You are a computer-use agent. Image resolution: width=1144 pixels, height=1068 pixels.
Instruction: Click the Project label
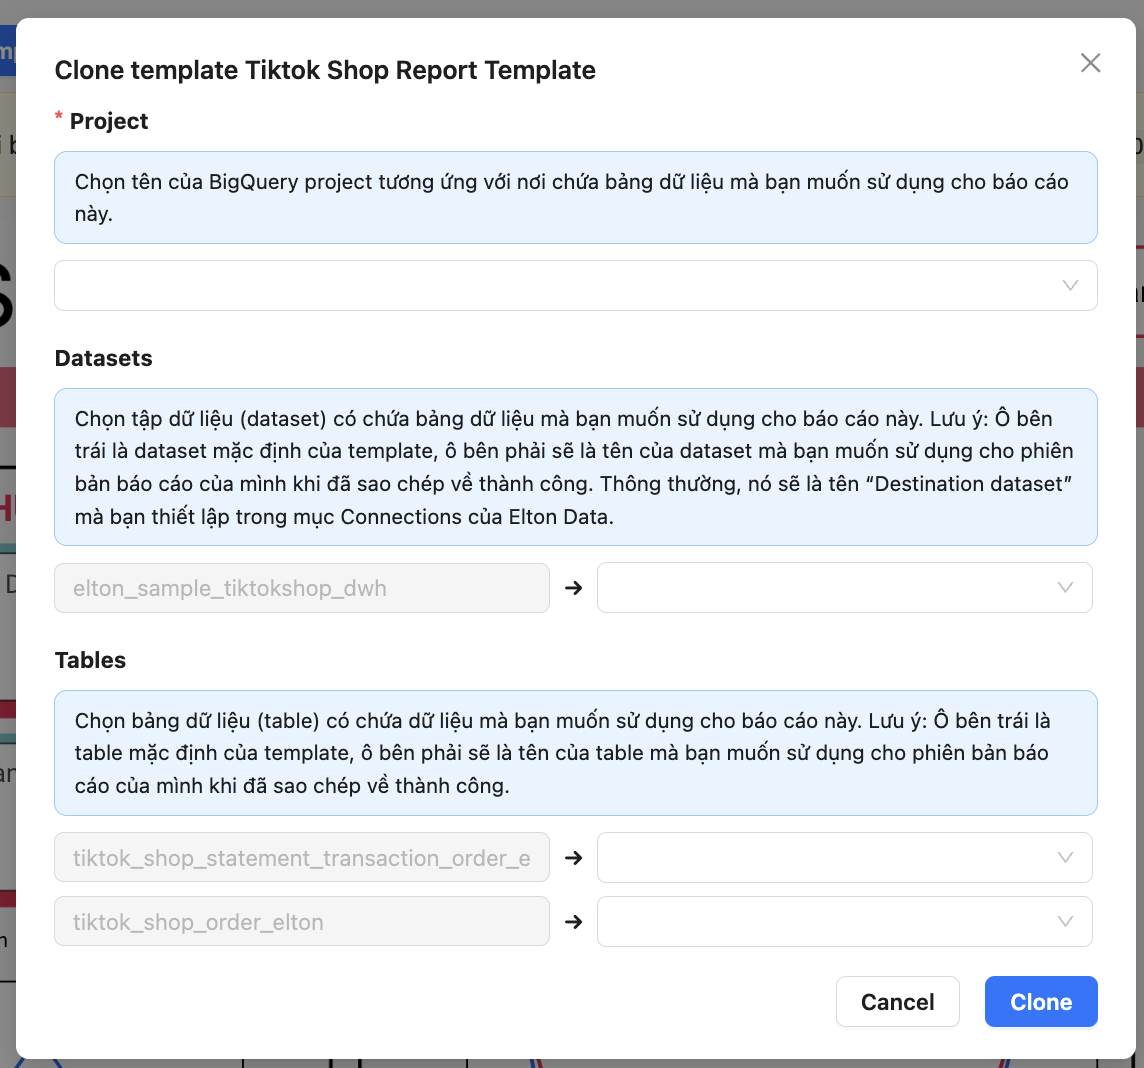[109, 121]
